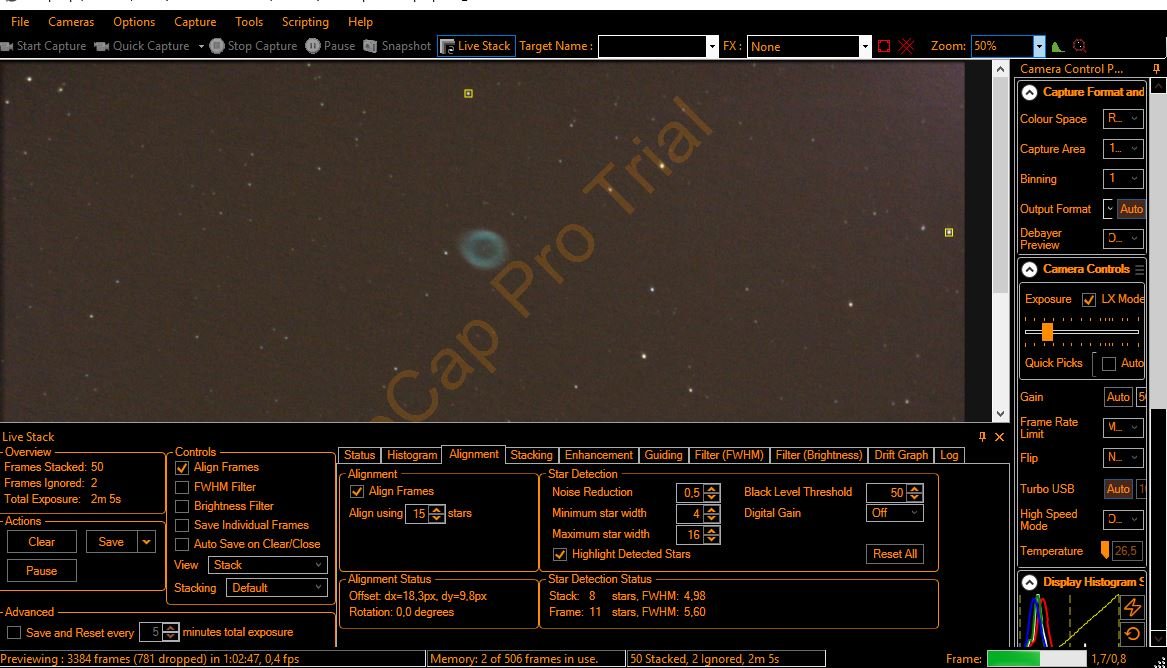Click the Turbo USB Auto button
Viewport: 1167px width, 668px height.
[1117, 489]
